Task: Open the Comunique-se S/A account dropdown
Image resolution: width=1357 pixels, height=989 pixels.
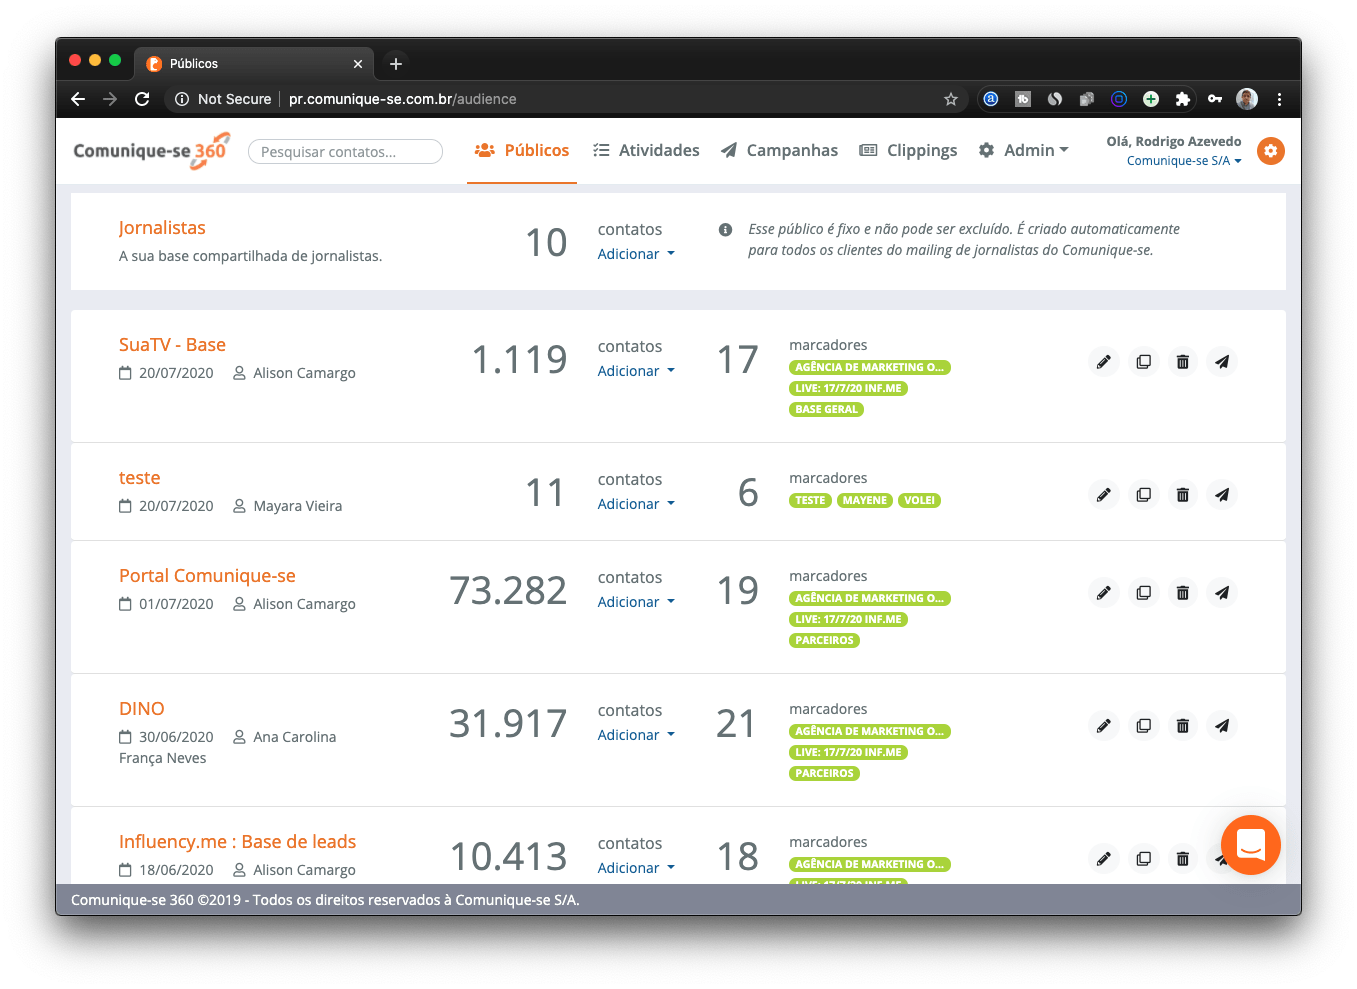Action: [1184, 161]
